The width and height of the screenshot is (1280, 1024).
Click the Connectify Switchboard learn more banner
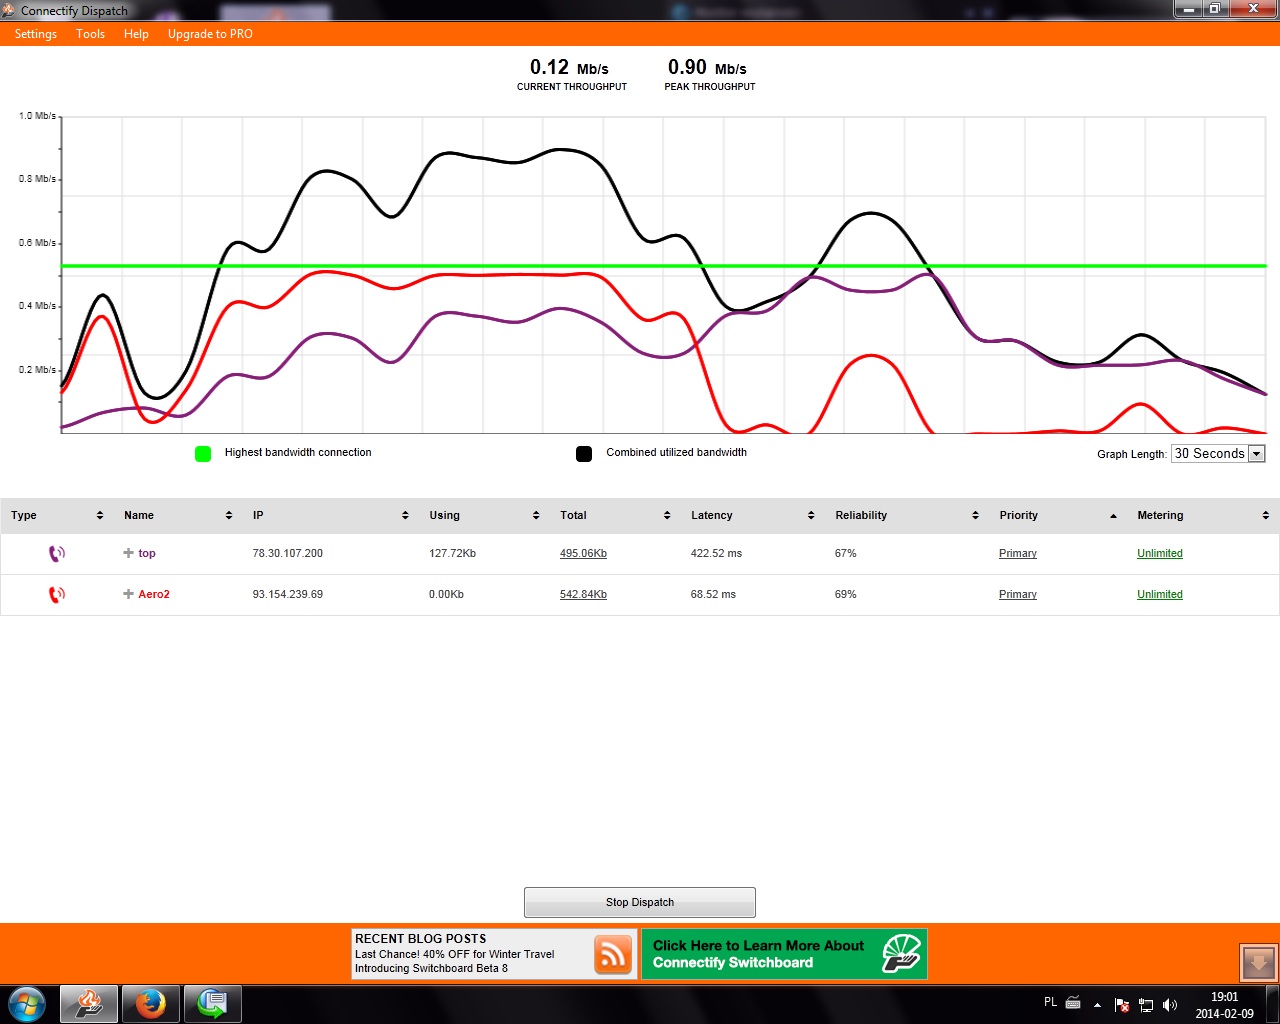pos(784,954)
